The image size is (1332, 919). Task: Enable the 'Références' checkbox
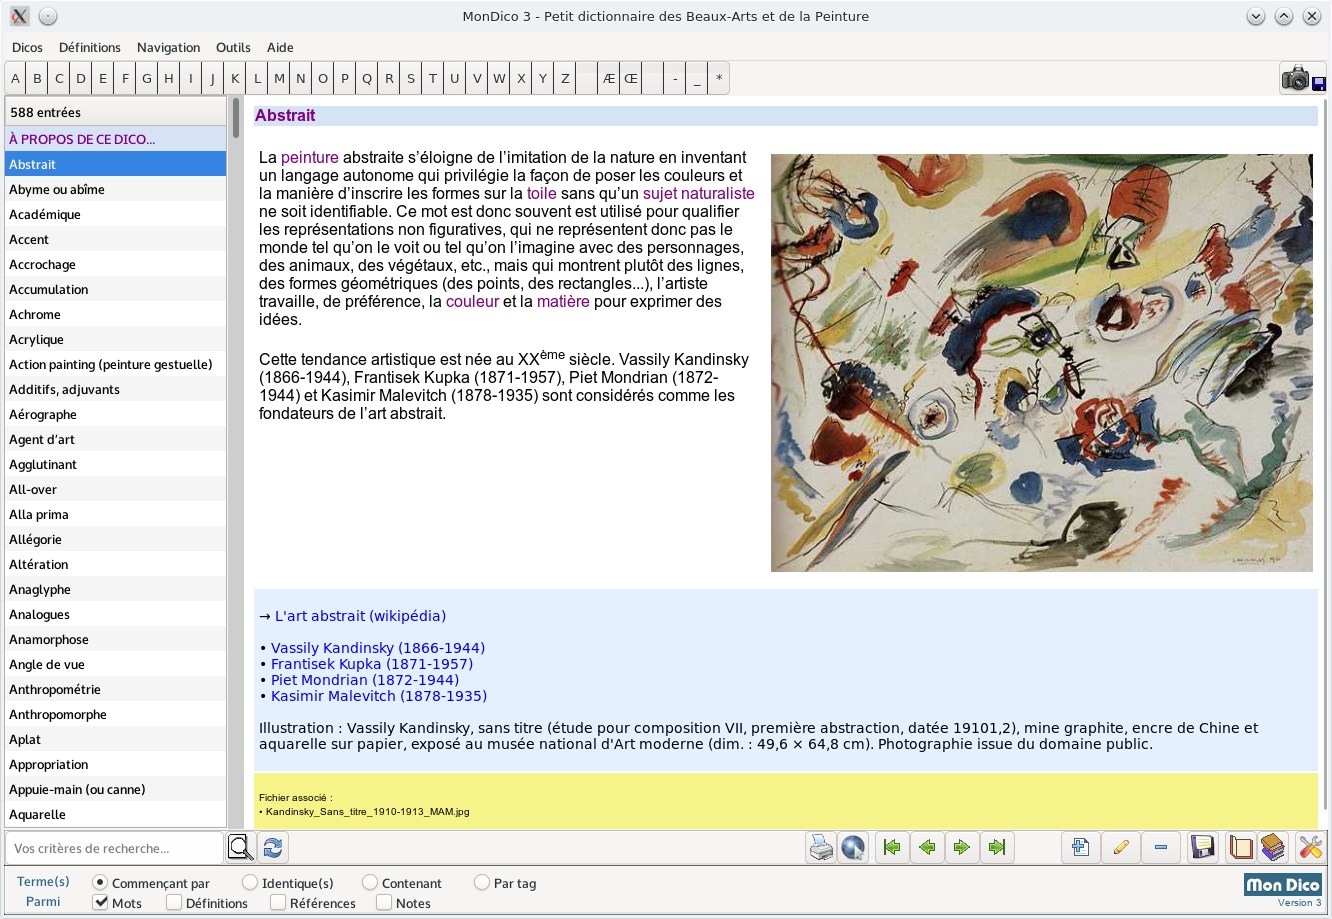click(313, 902)
